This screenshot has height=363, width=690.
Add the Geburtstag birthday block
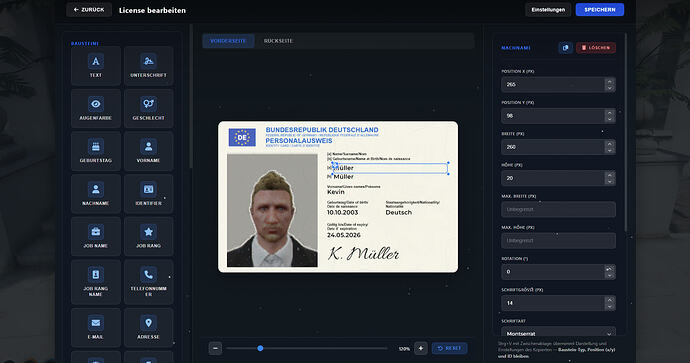[x=95, y=151]
